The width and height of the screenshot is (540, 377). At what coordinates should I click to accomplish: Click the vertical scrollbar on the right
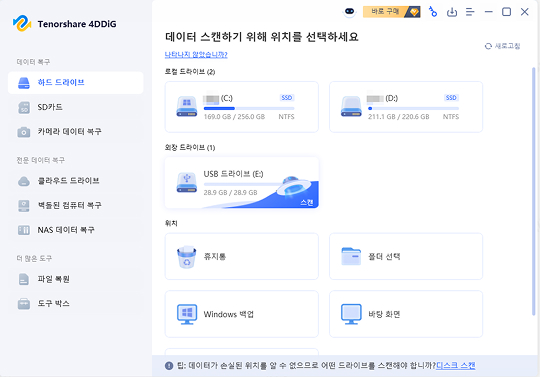pyautogui.click(x=533, y=191)
